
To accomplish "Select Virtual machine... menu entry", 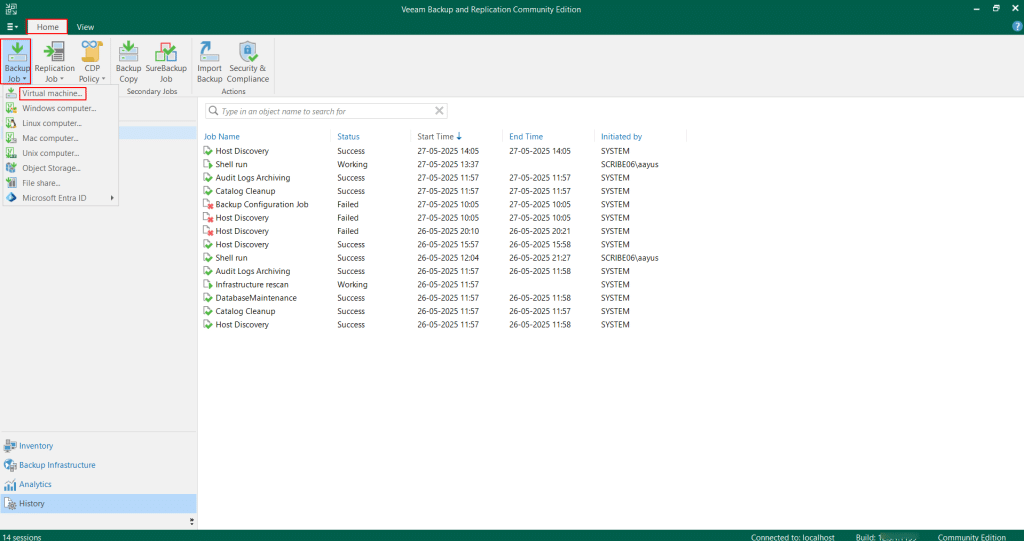I will click(x=52, y=93).
